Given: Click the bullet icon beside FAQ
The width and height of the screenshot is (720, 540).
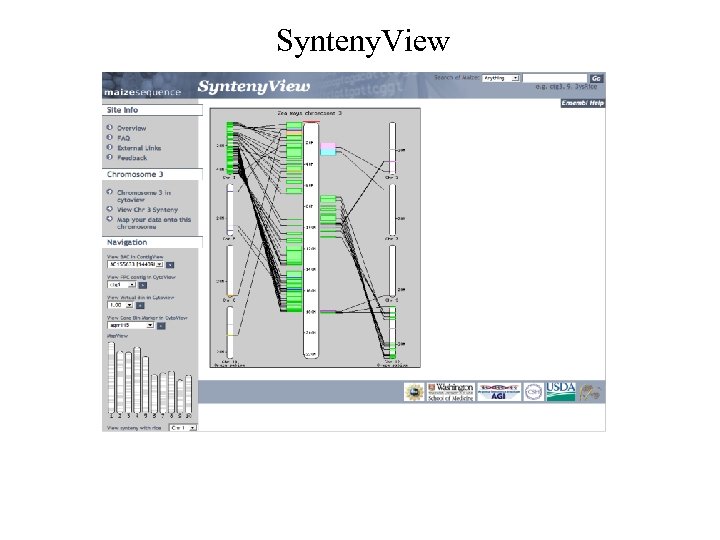Looking at the screenshot, I should click(109, 137).
